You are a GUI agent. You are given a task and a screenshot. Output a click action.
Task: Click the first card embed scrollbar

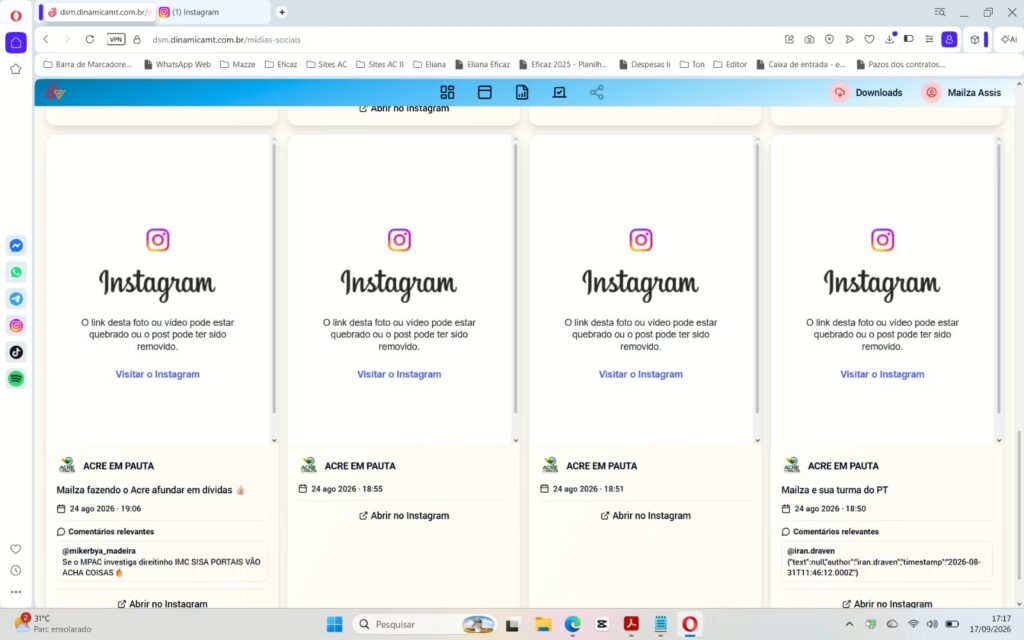(274, 279)
